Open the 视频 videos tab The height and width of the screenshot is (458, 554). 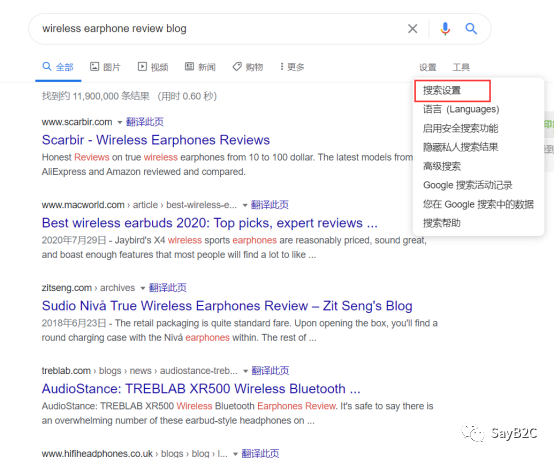coord(153,67)
